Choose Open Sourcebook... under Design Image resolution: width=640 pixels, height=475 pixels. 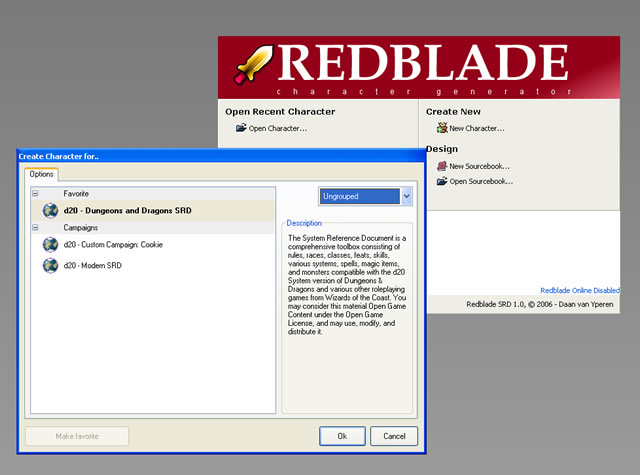[x=481, y=182]
